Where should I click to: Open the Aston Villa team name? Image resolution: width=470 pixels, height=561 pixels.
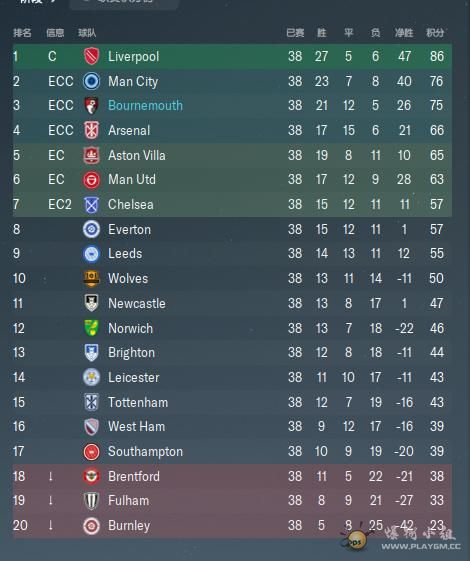(137, 155)
